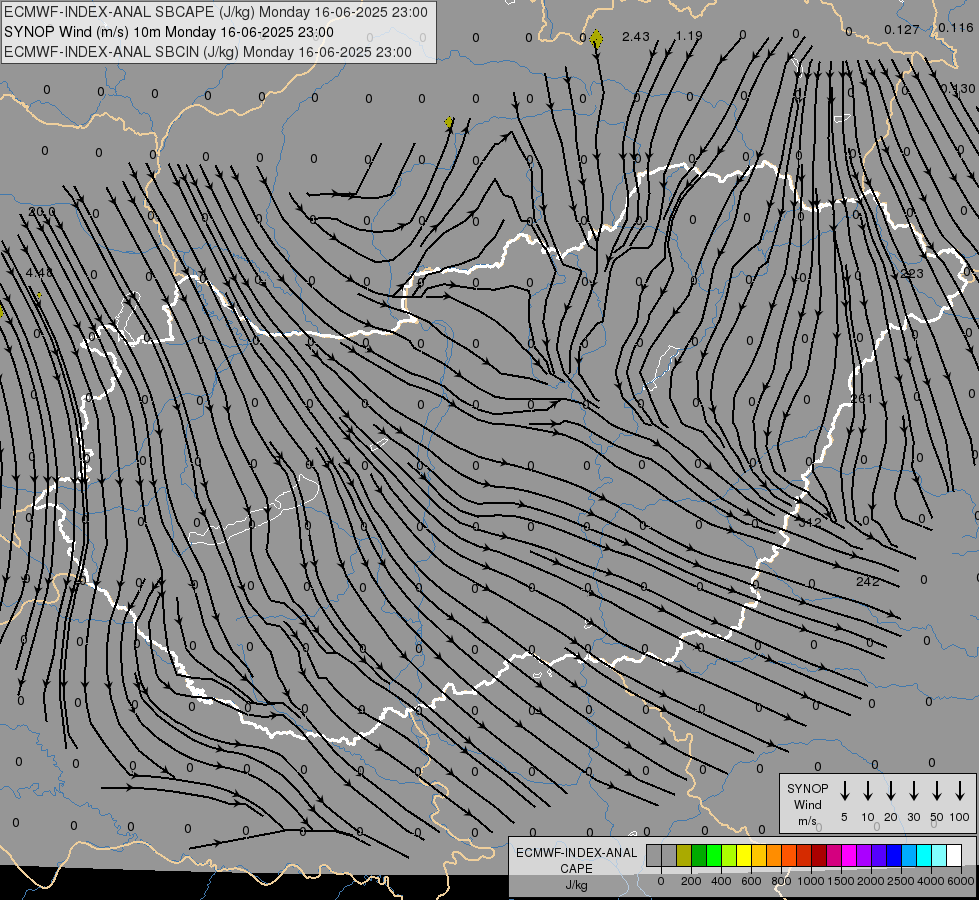Click the map value 0.116
This screenshot has height=900, width=979.
click(x=955, y=27)
